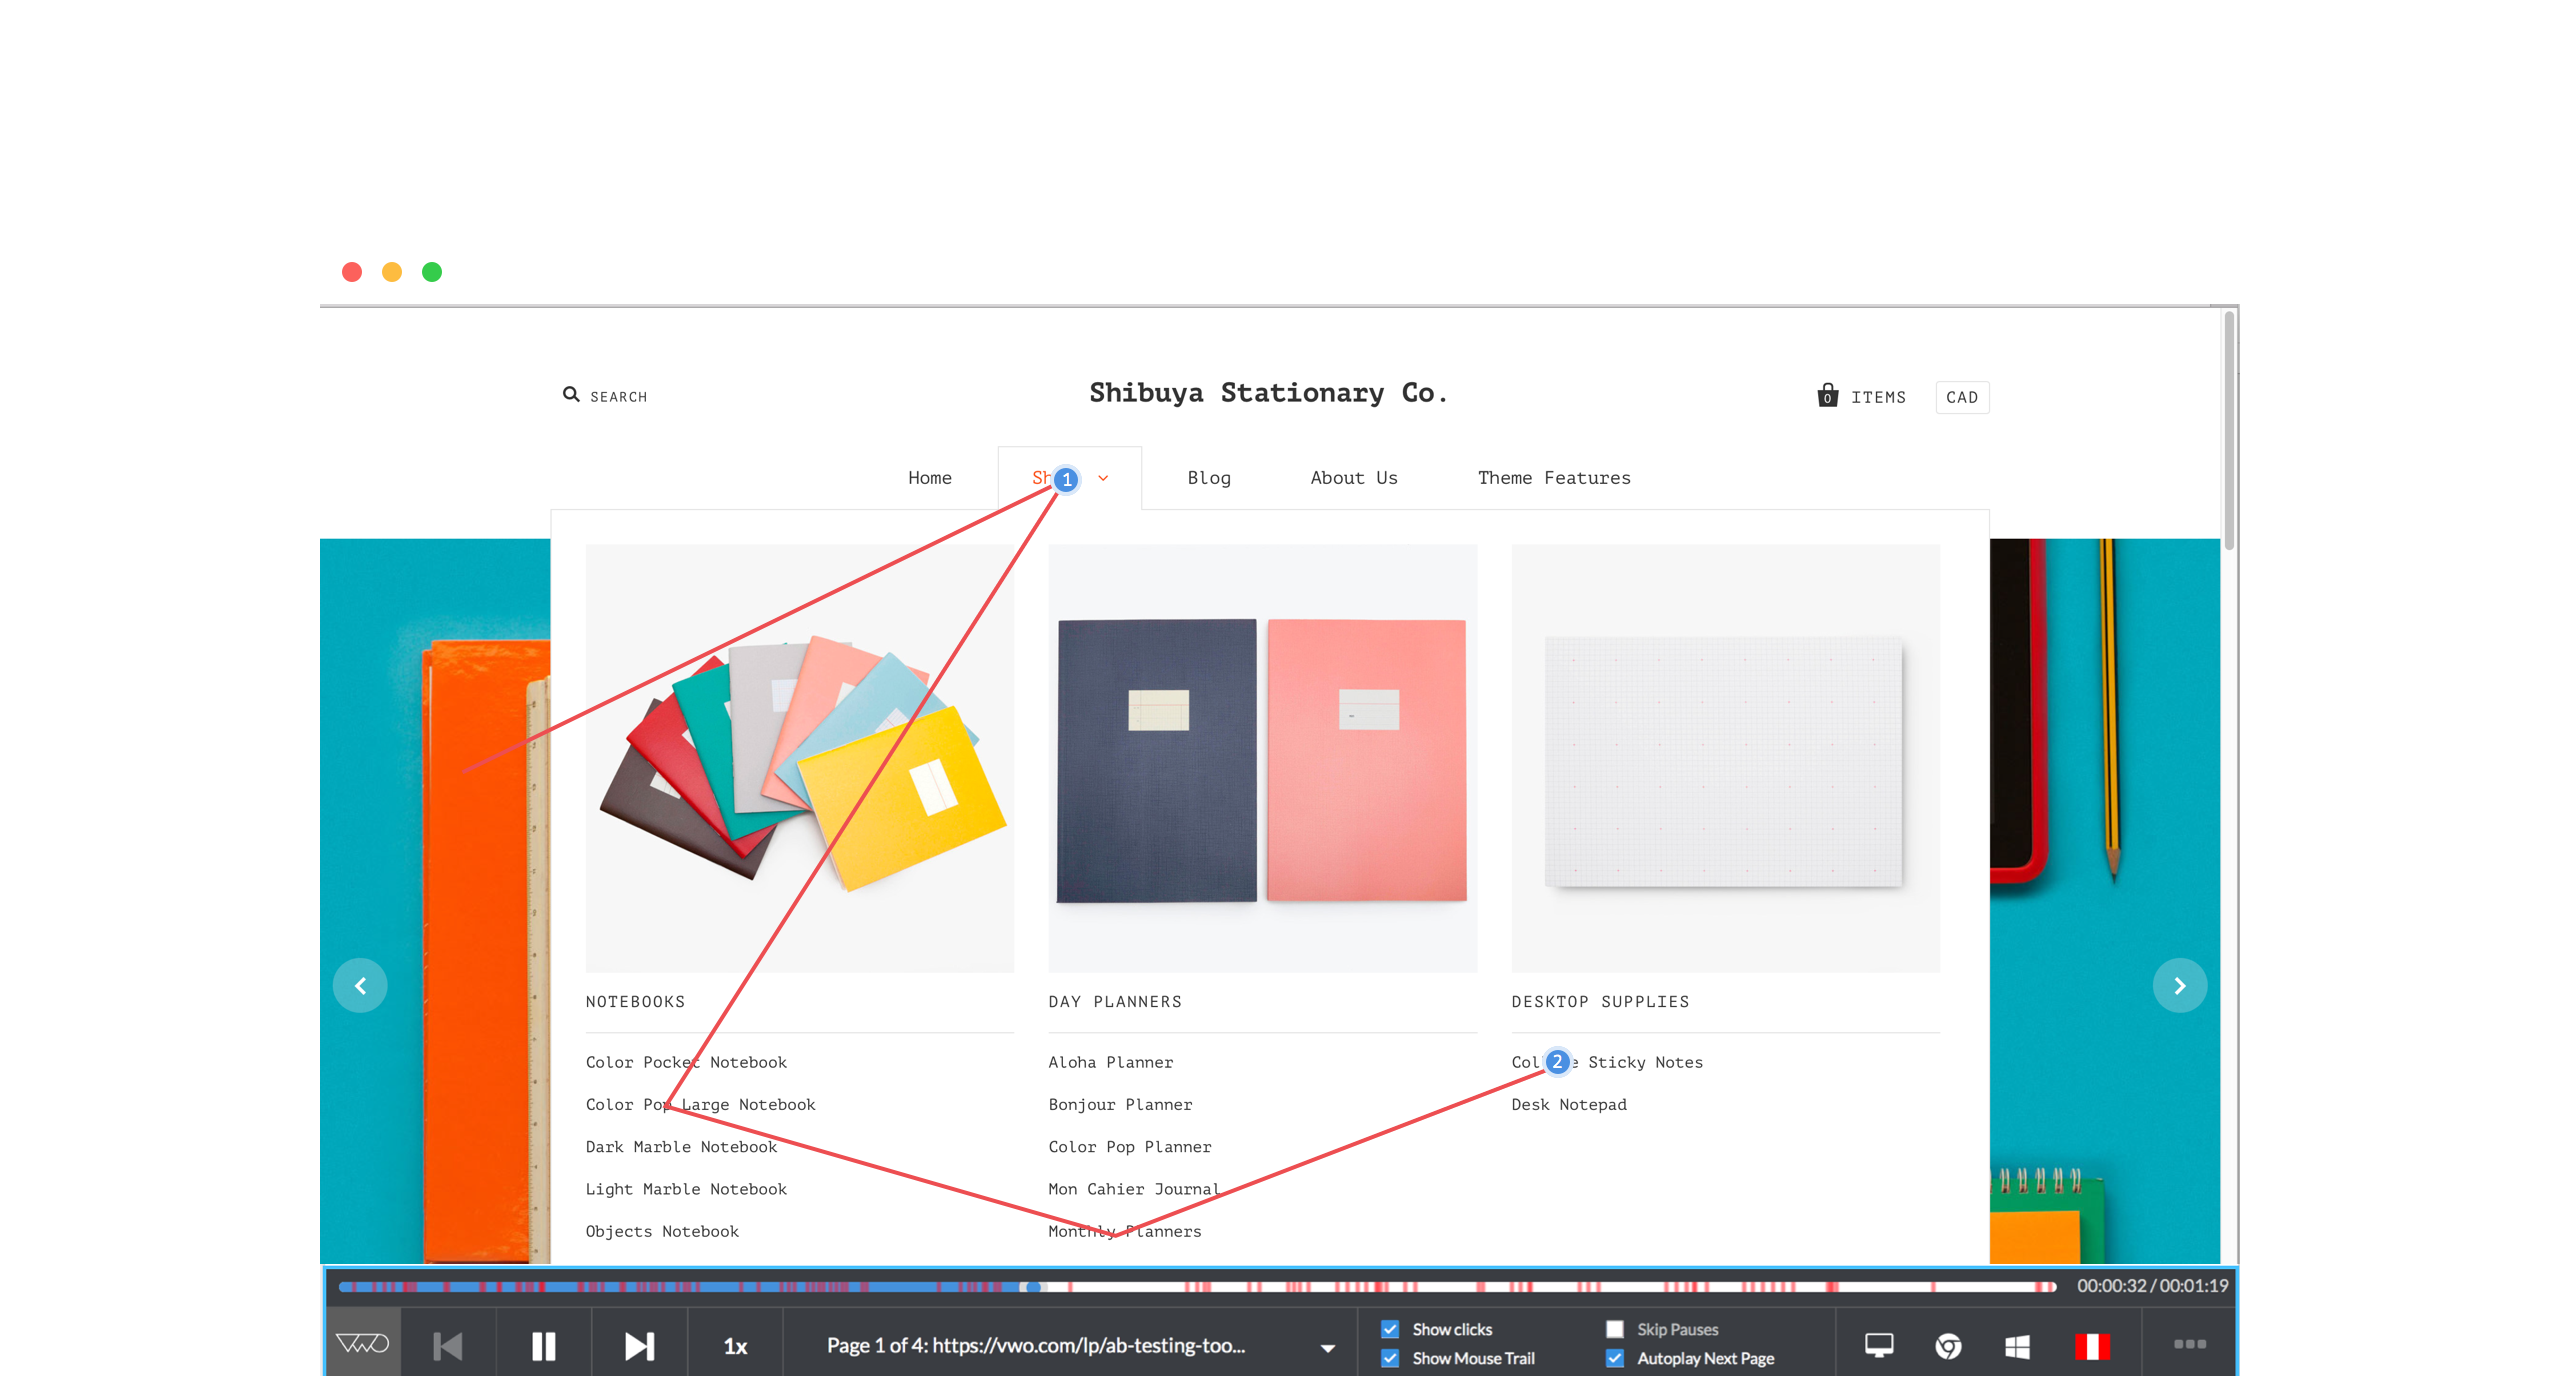
Task: Jump to the previous page in the recording
Action: pyautogui.click(x=447, y=1346)
